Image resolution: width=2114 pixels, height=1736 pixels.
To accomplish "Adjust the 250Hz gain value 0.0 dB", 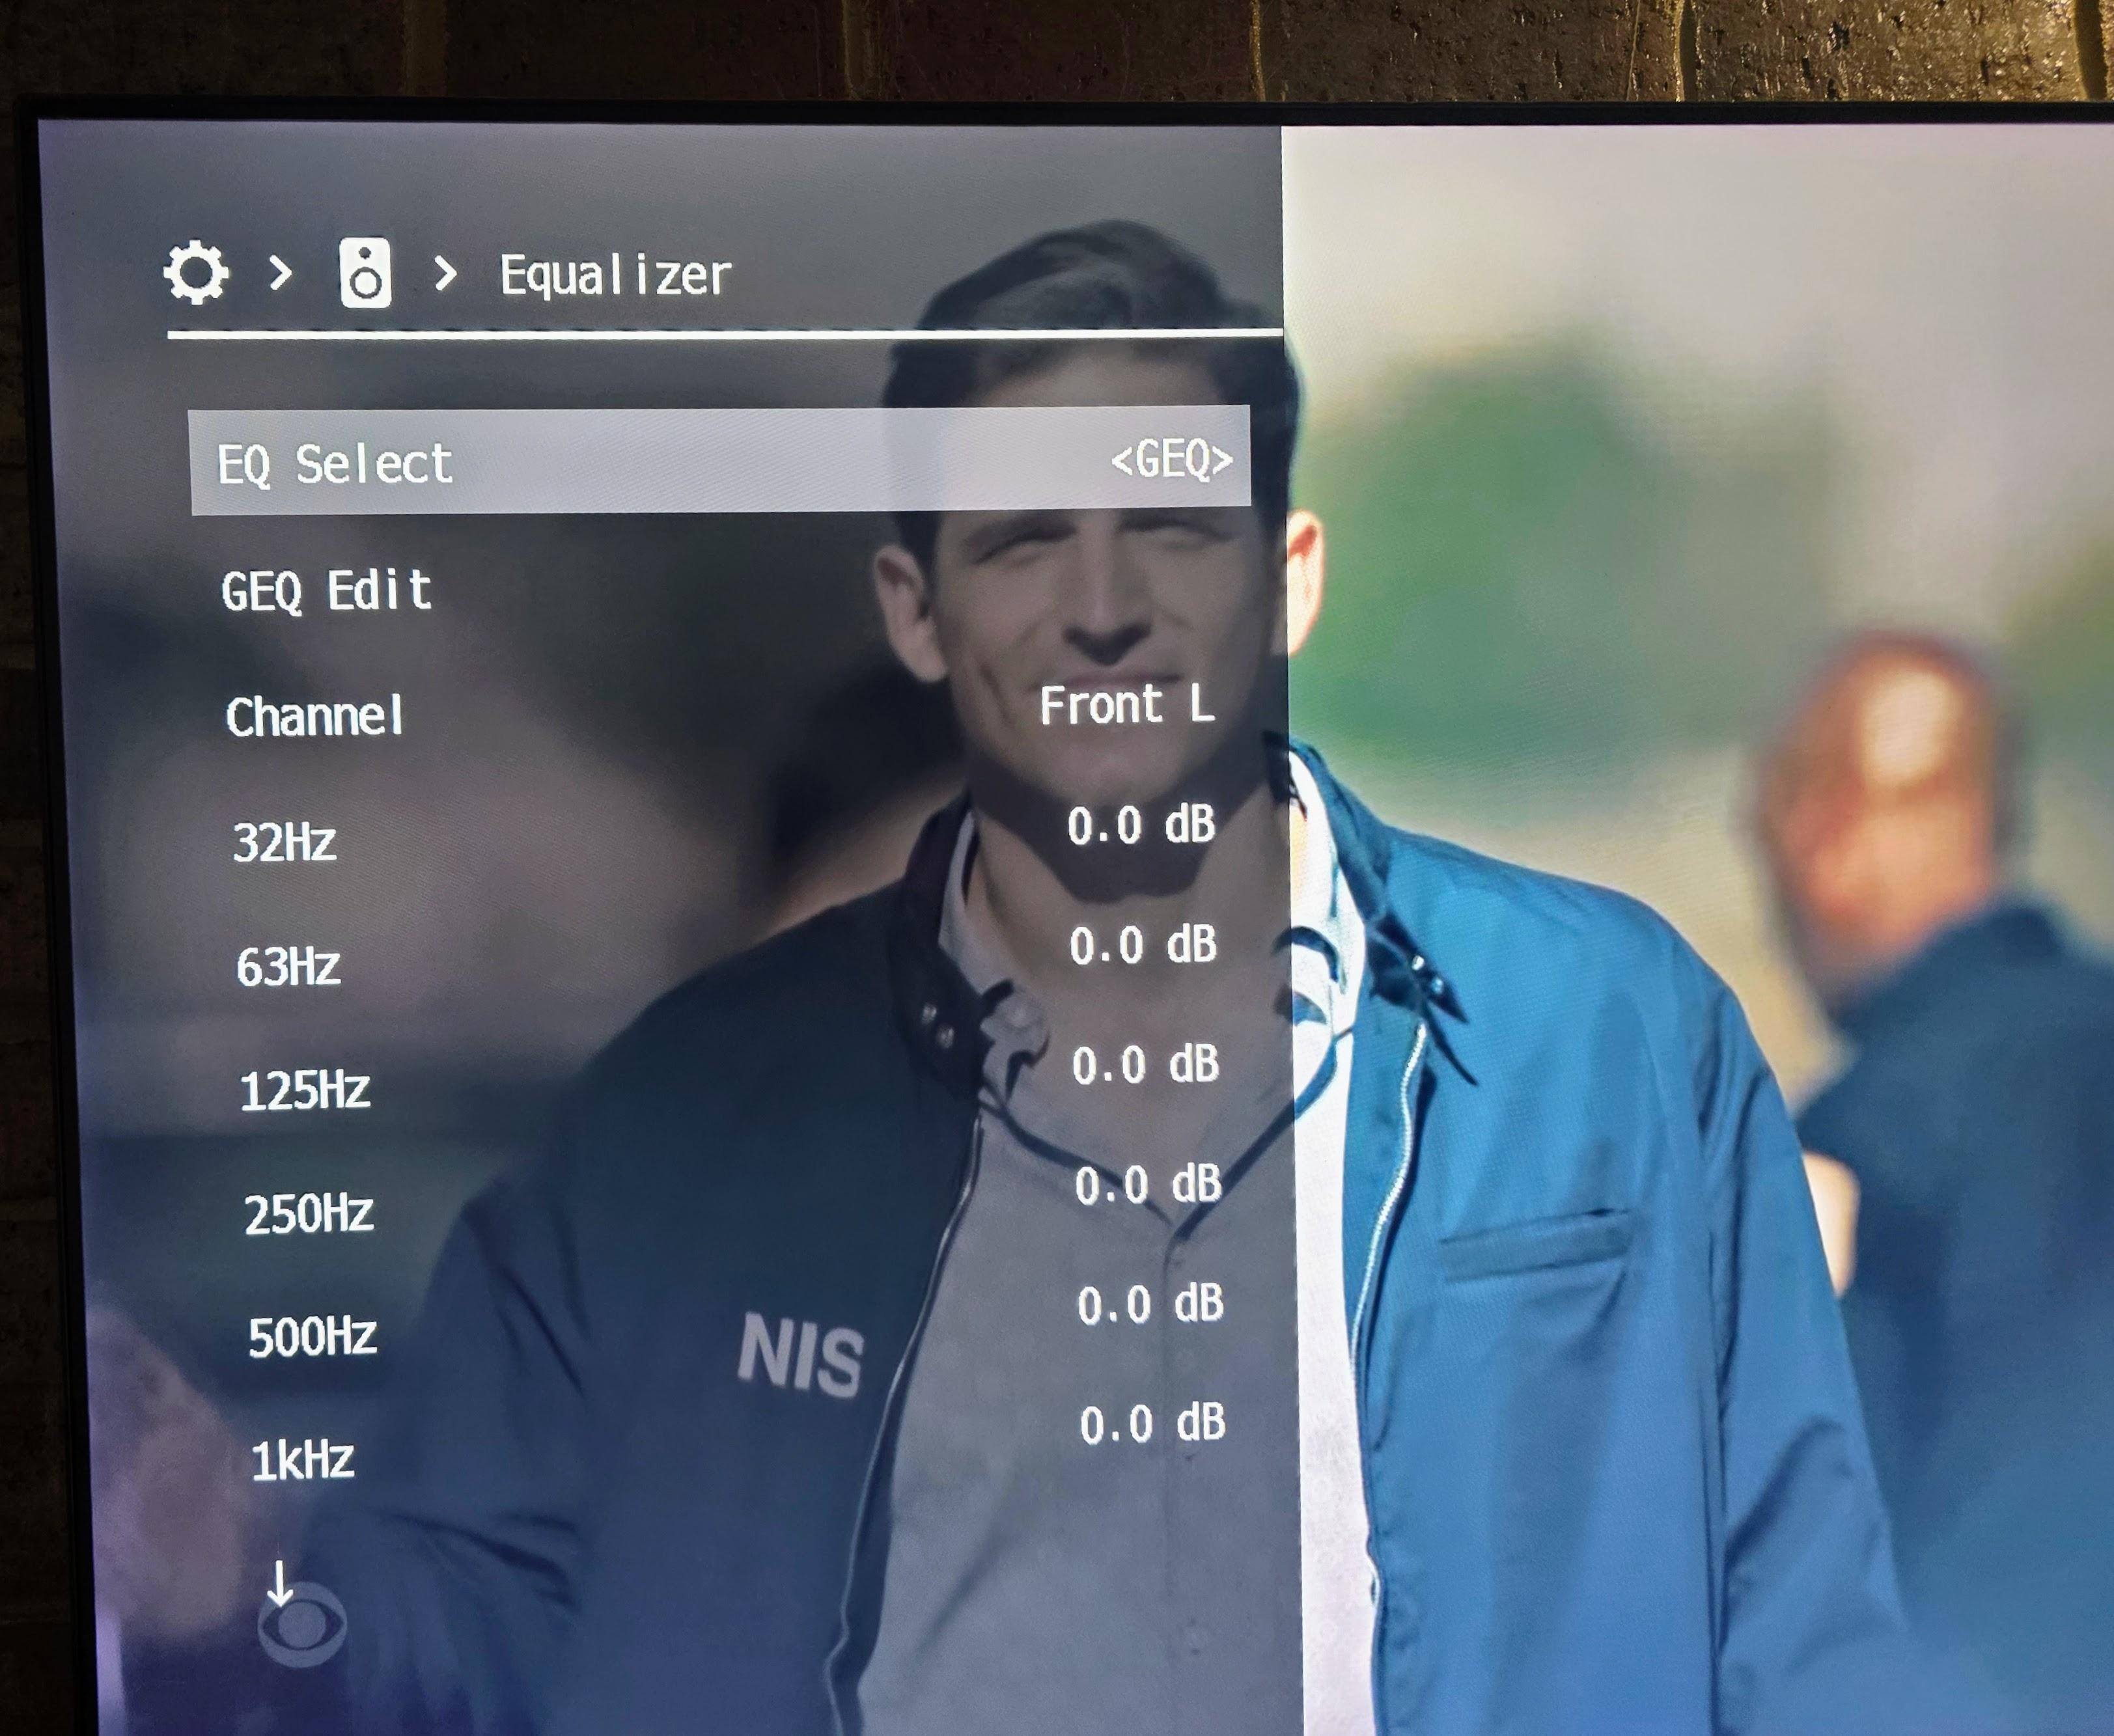I will click(1149, 1185).
